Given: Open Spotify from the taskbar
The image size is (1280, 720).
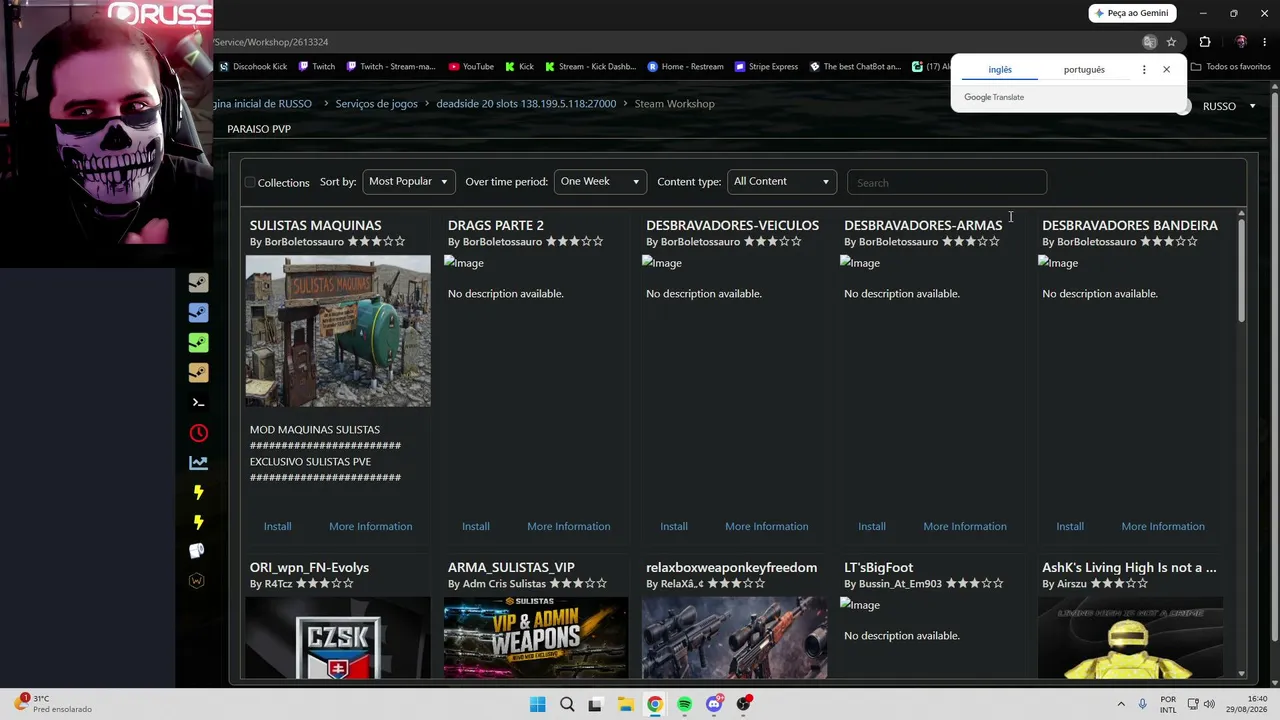Looking at the screenshot, I should click(x=684, y=704).
